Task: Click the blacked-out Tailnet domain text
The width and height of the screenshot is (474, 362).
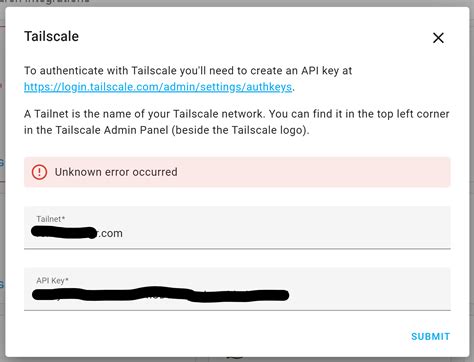Action: pos(64,232)
